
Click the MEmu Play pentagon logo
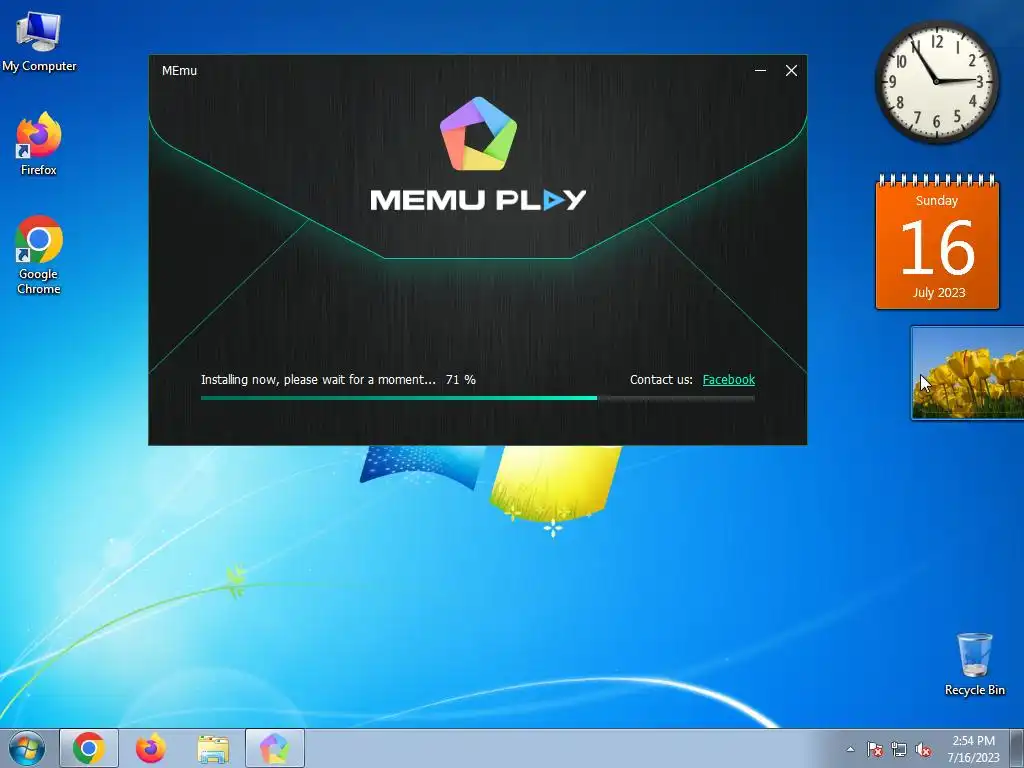tap(479, 134)
